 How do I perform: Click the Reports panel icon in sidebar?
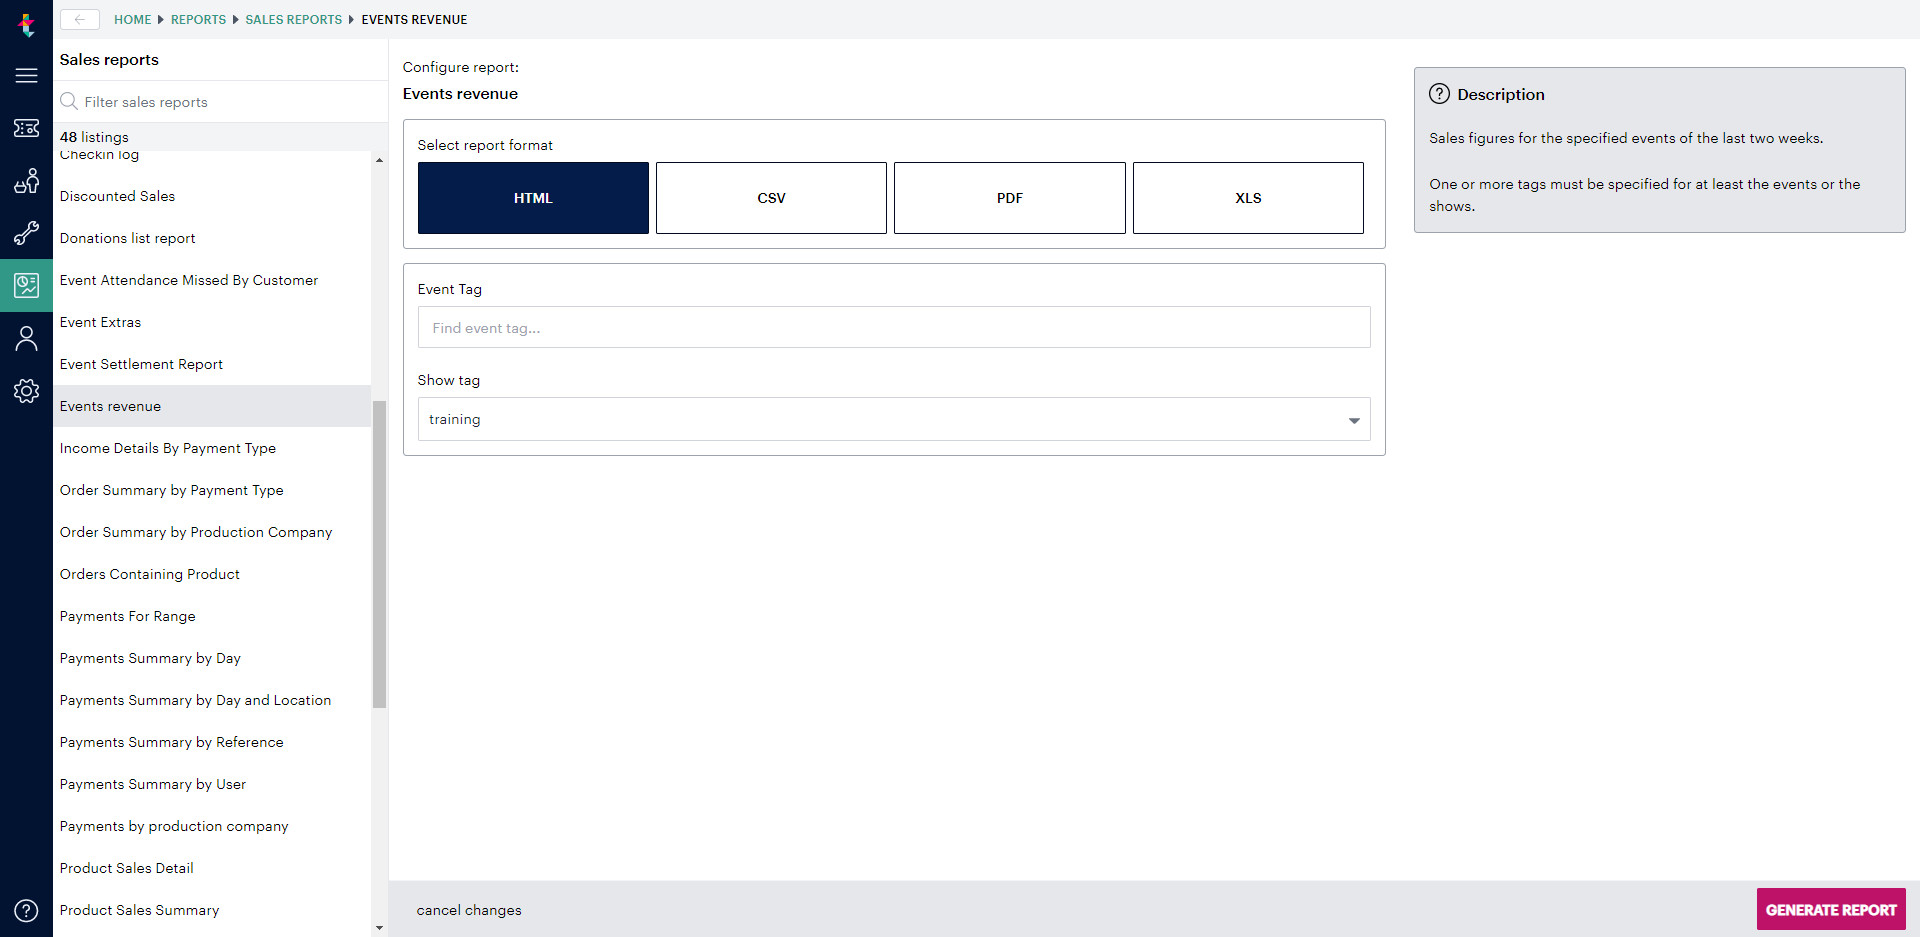coord(27,285)
